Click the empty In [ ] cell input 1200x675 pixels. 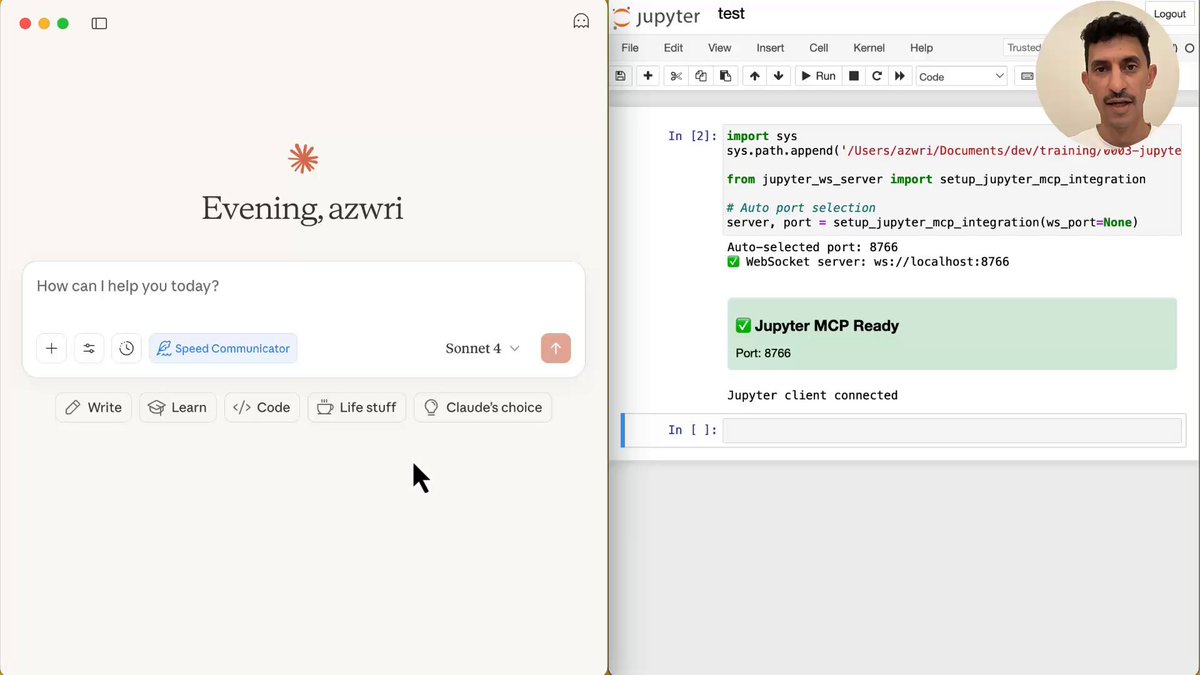point(952,430)
